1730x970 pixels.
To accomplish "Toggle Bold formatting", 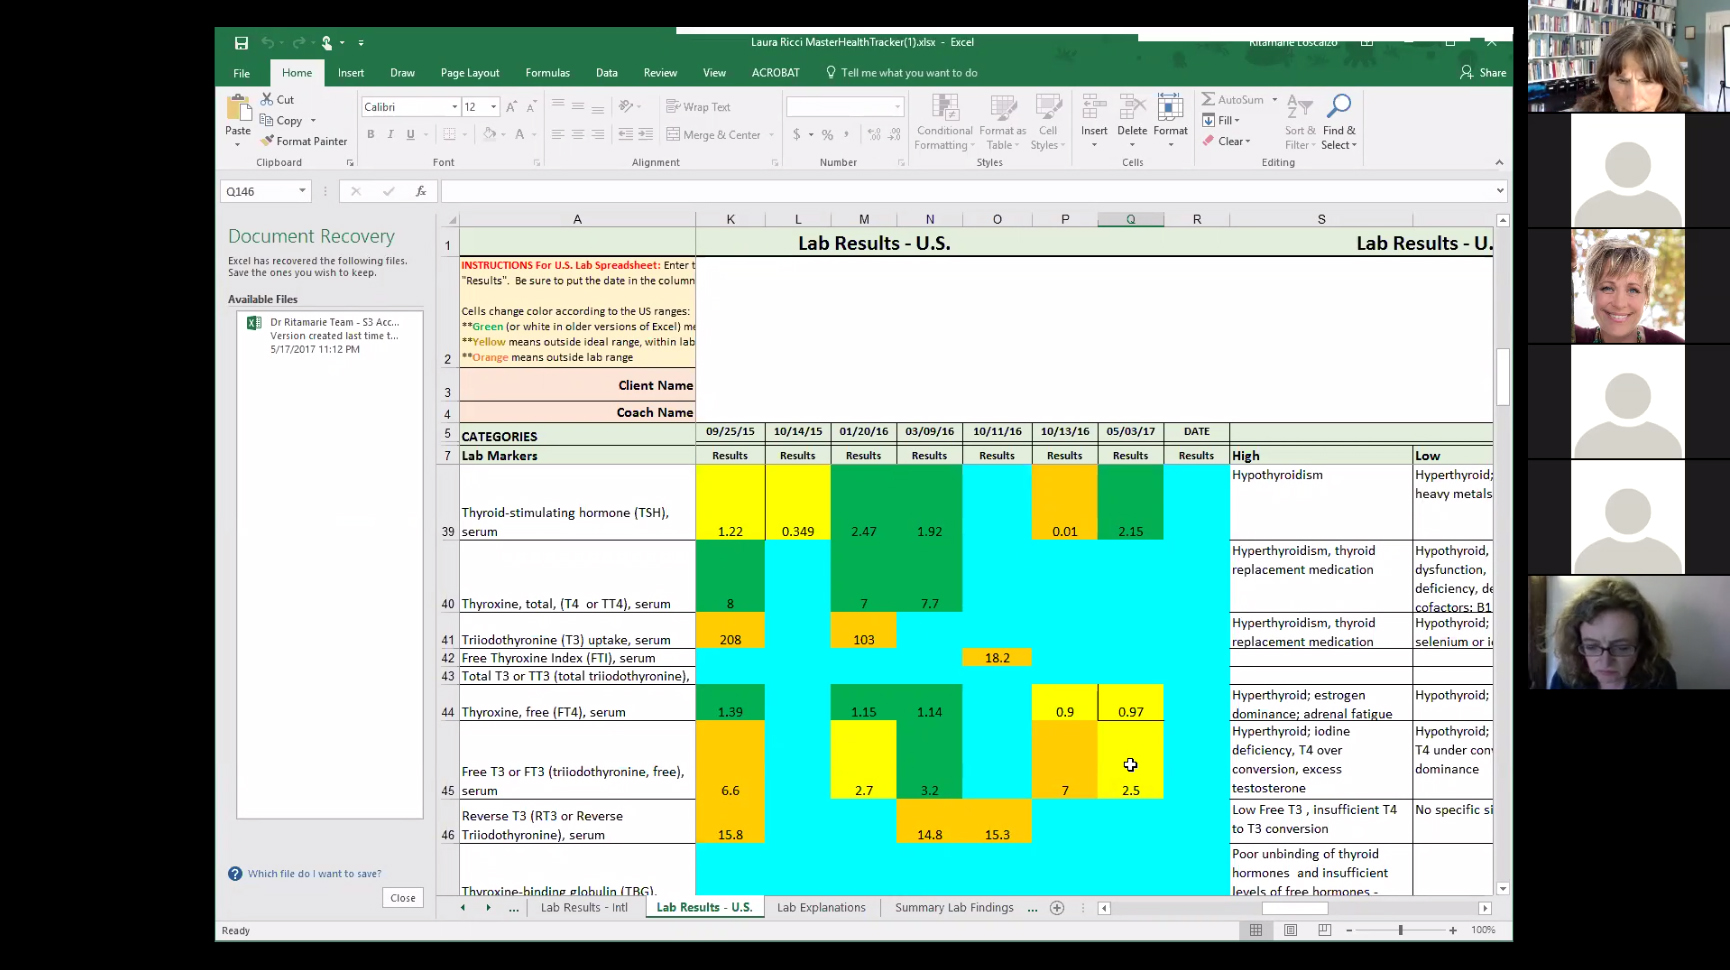I will pyautogui.click(x=371, y=134).
